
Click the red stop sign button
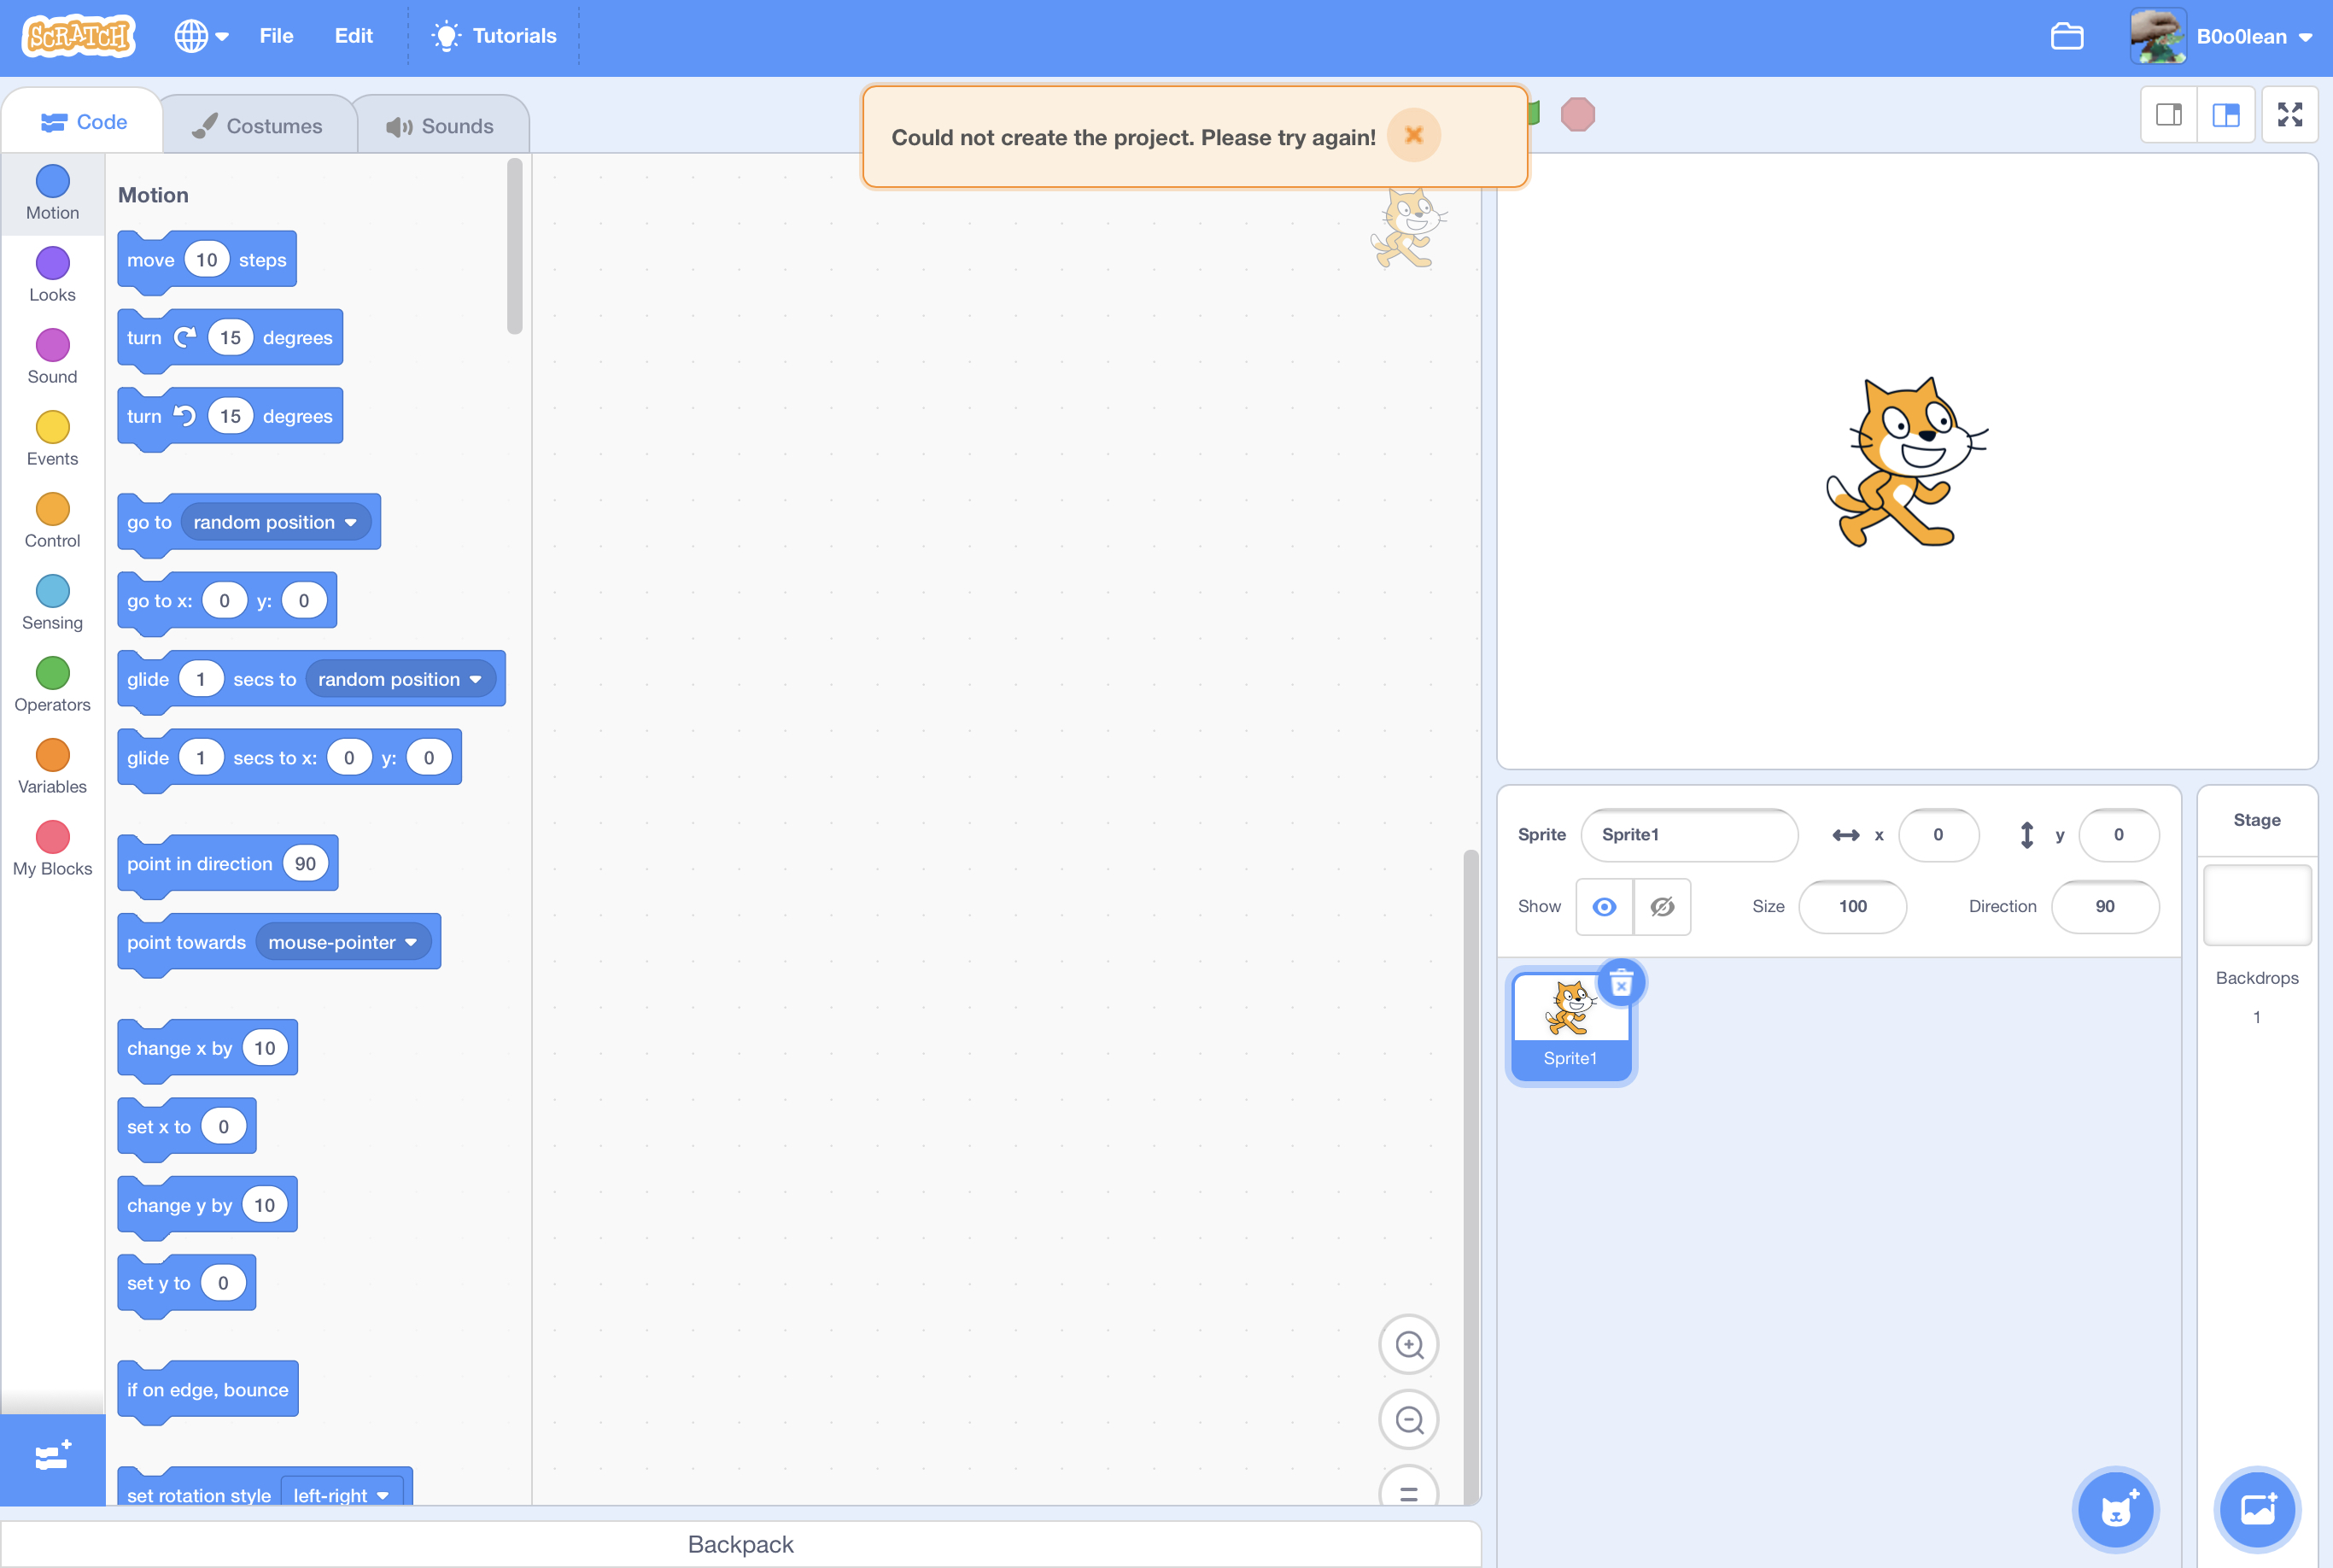click(x=1577, y=114)
